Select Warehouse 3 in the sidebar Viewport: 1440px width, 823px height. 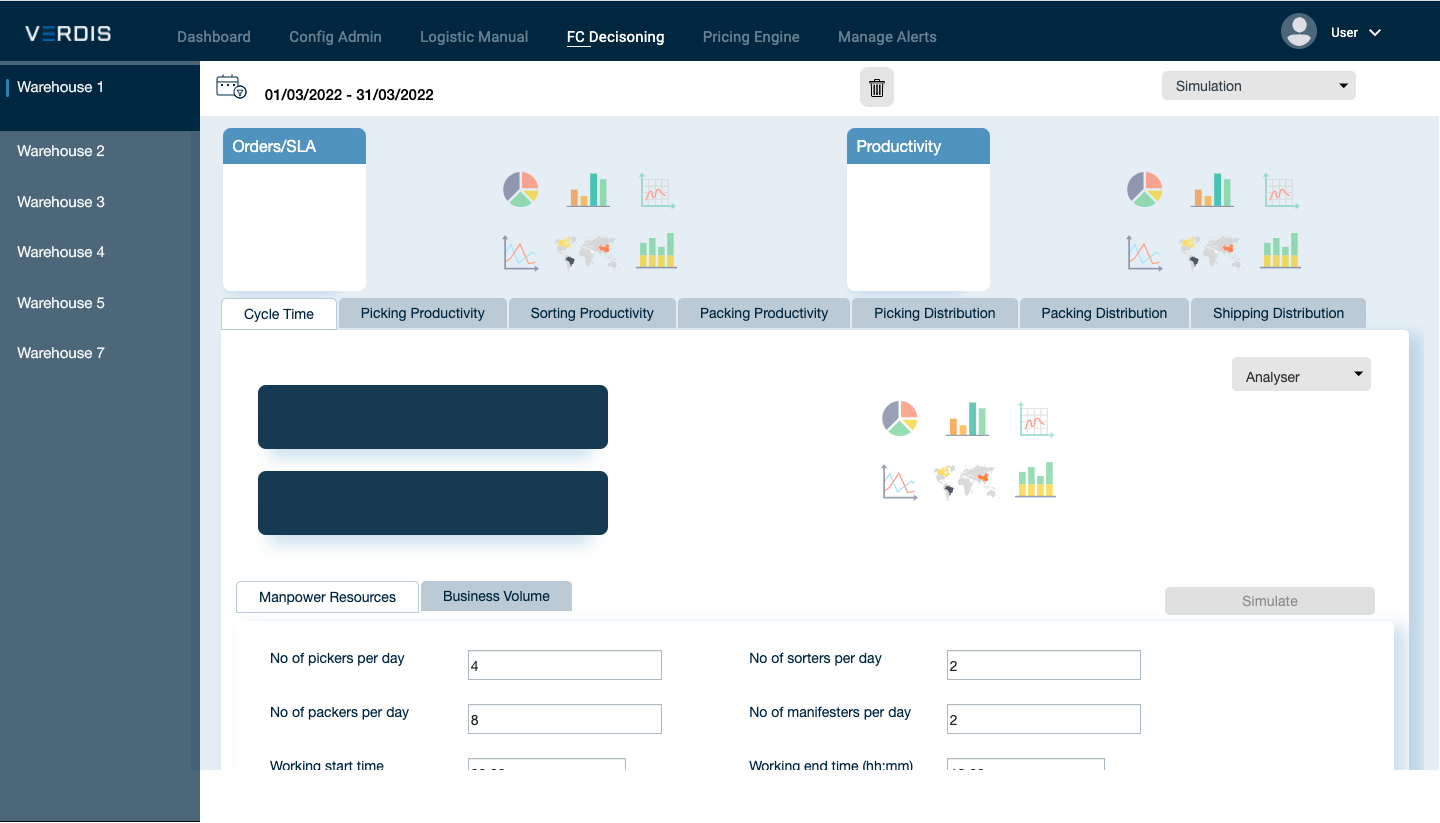tap(61, 202)
